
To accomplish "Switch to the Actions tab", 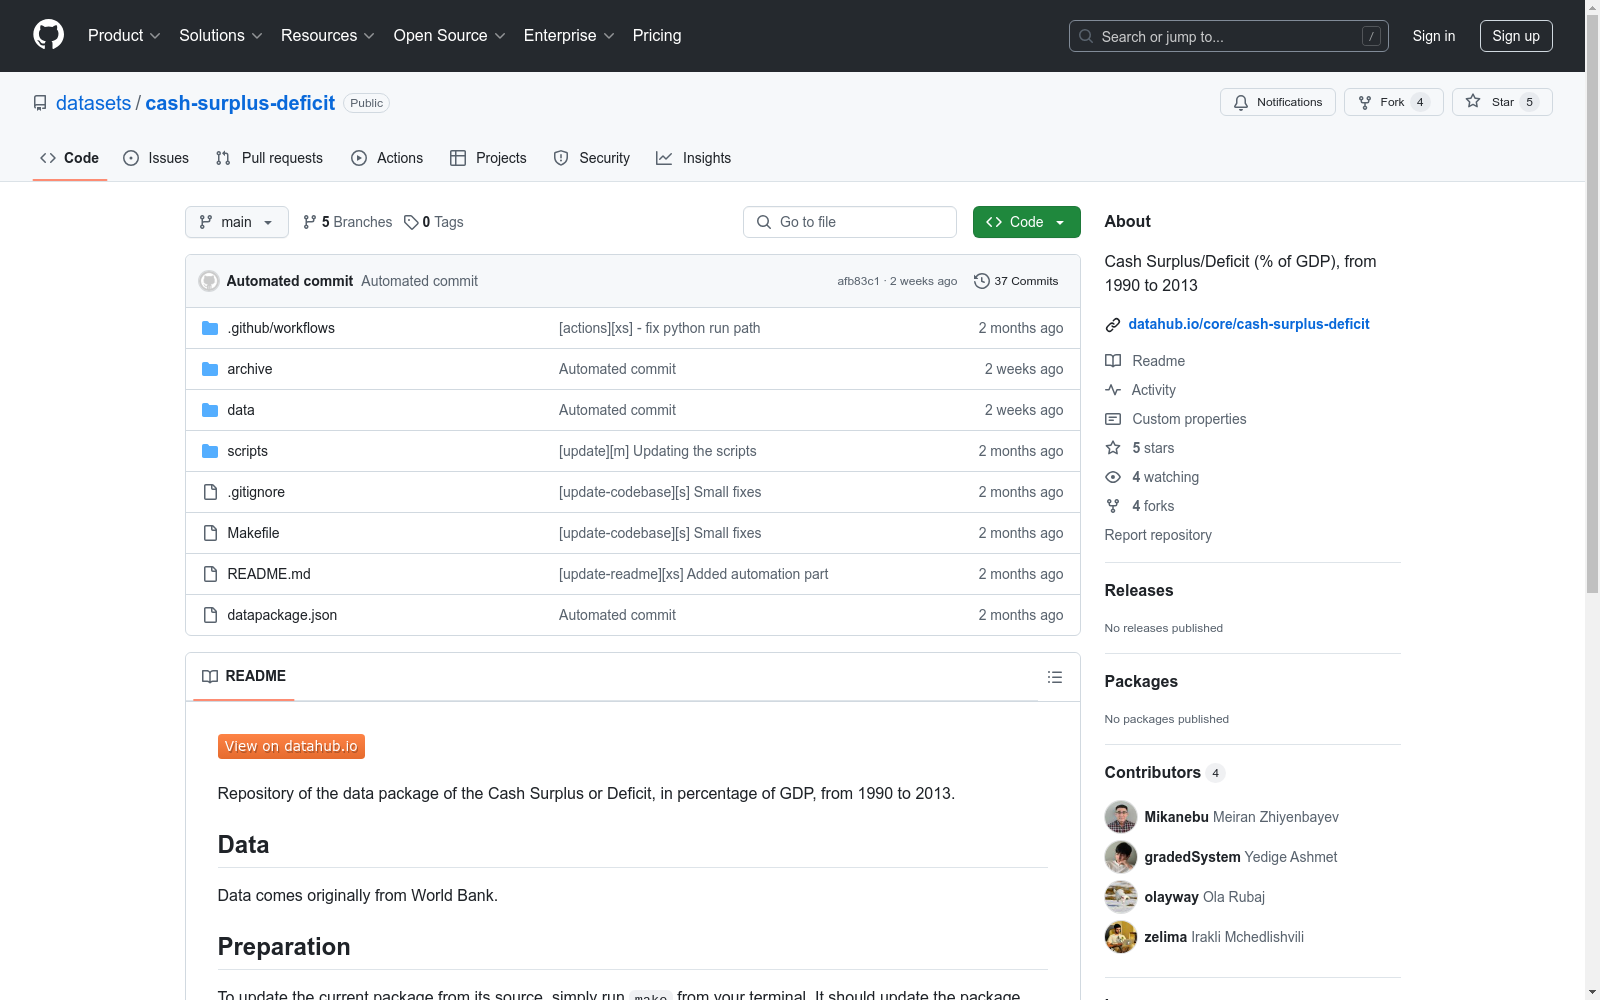I will (387, 158).
